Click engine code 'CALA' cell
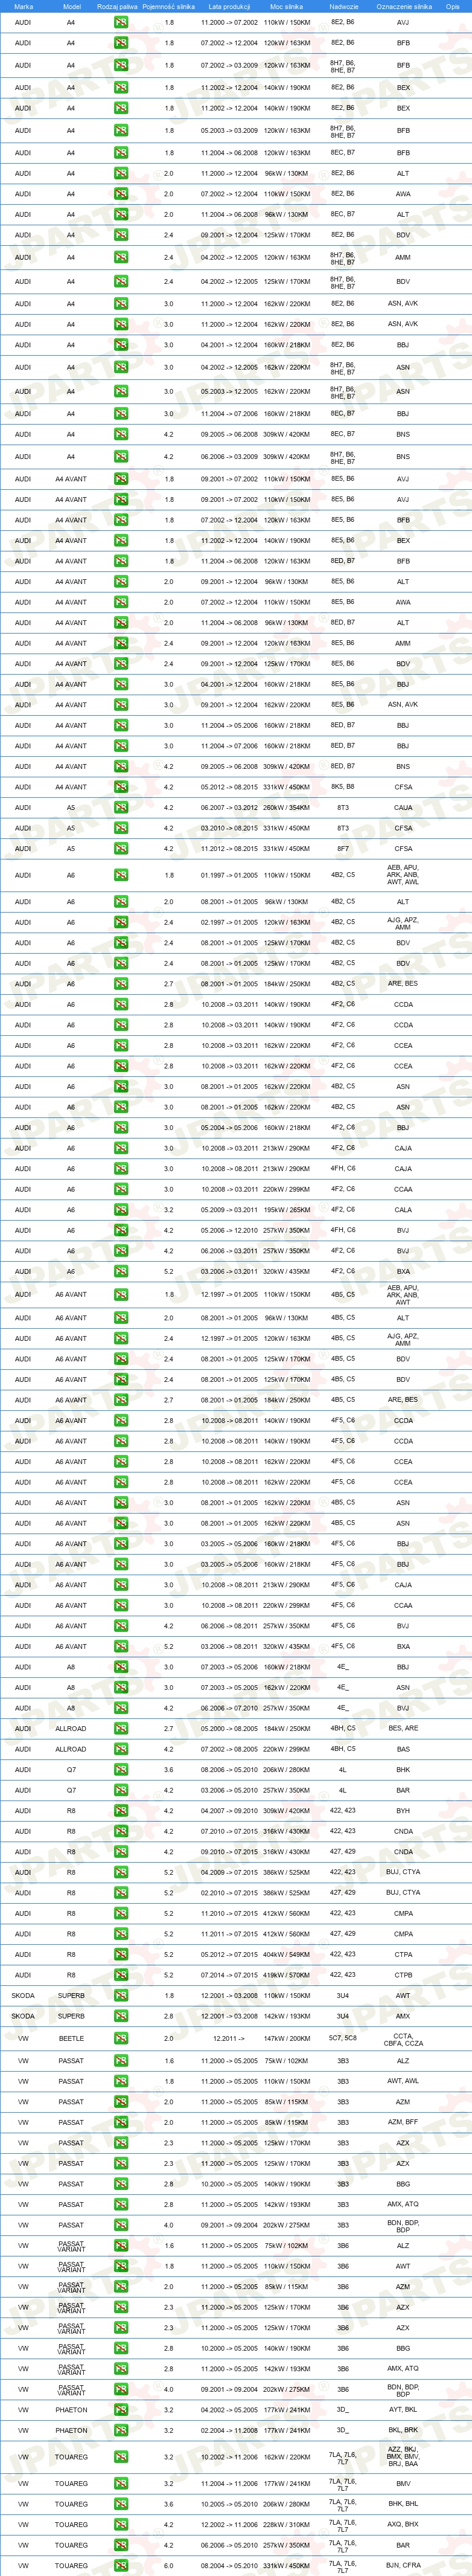 (403, 1210)
